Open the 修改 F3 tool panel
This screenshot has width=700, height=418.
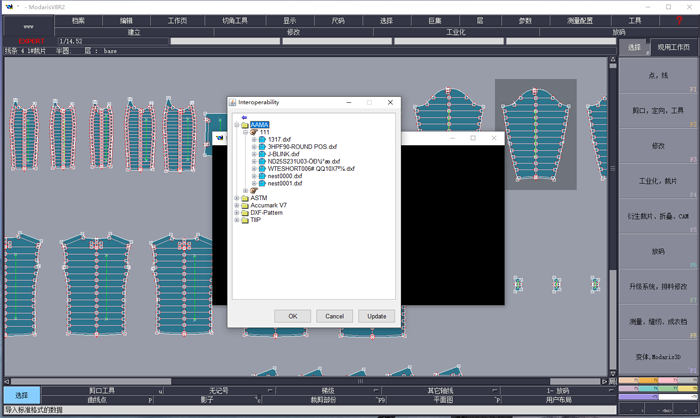tap(658, 146)
